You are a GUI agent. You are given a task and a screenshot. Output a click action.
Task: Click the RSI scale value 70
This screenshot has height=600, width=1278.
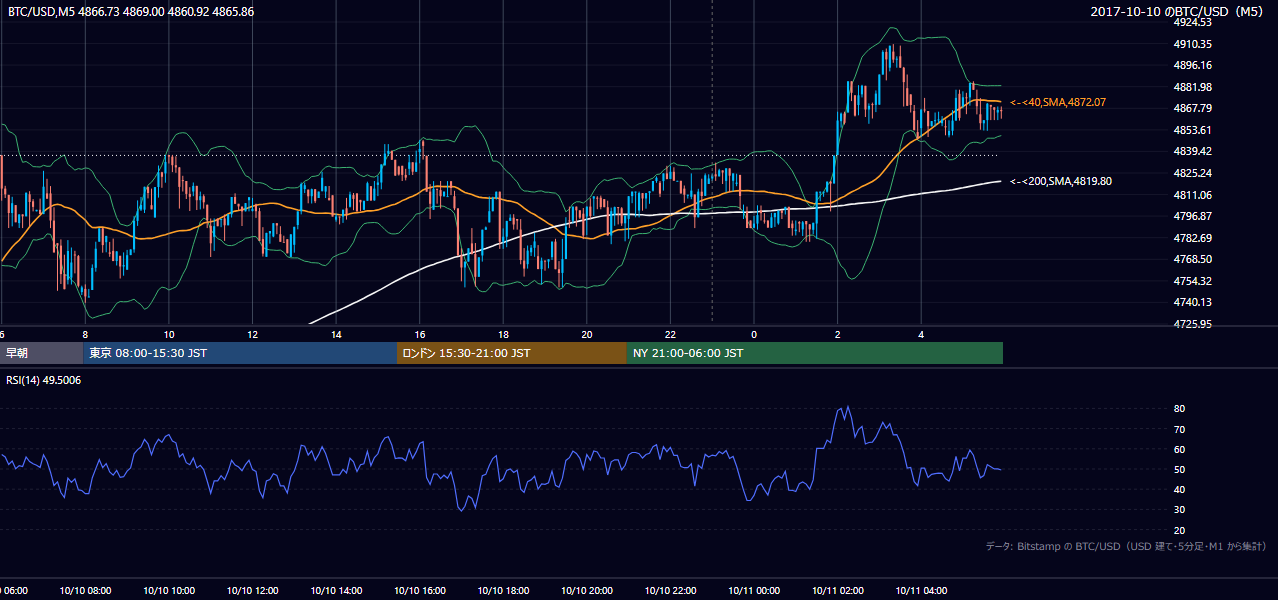point(1179,429)
